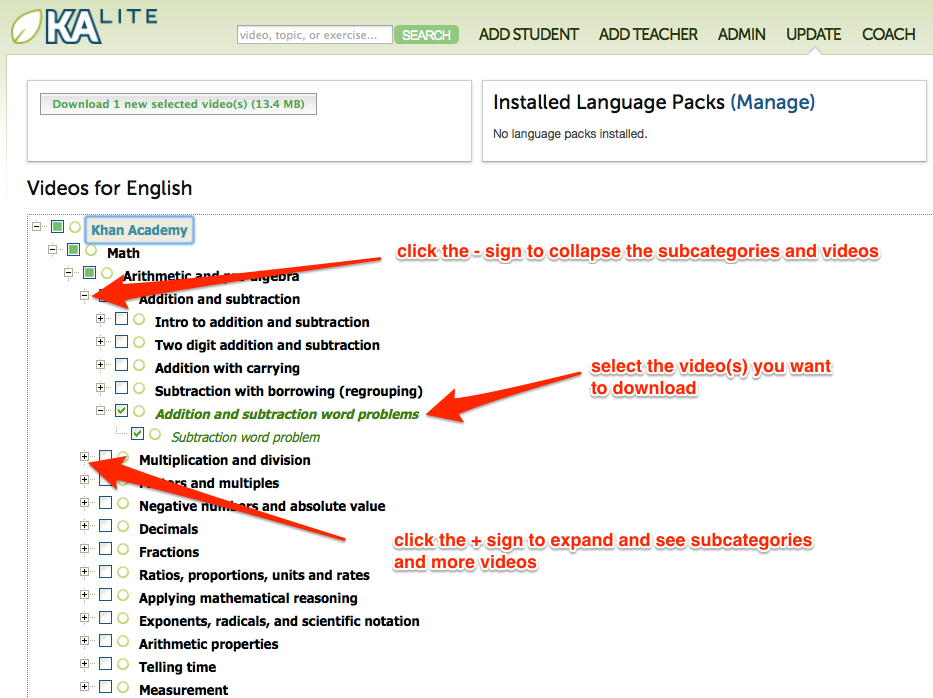Viewport: 933px width, 698px height.
Task: Collapse the Arithmetic and pre-algebra node
Action: [x=68, y=273]
